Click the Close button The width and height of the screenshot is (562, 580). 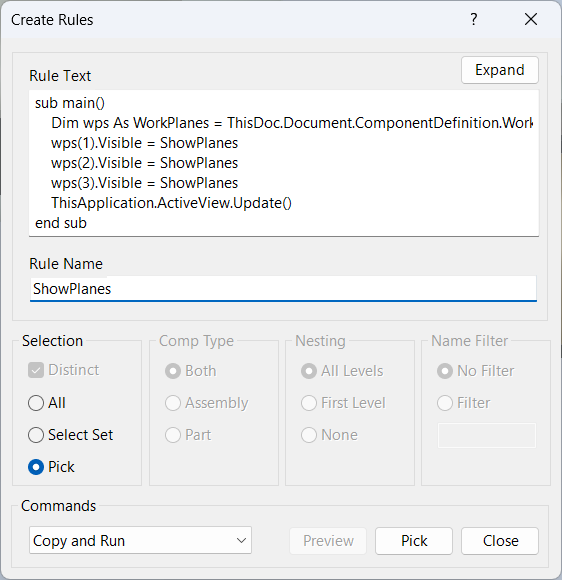point(500,541)
